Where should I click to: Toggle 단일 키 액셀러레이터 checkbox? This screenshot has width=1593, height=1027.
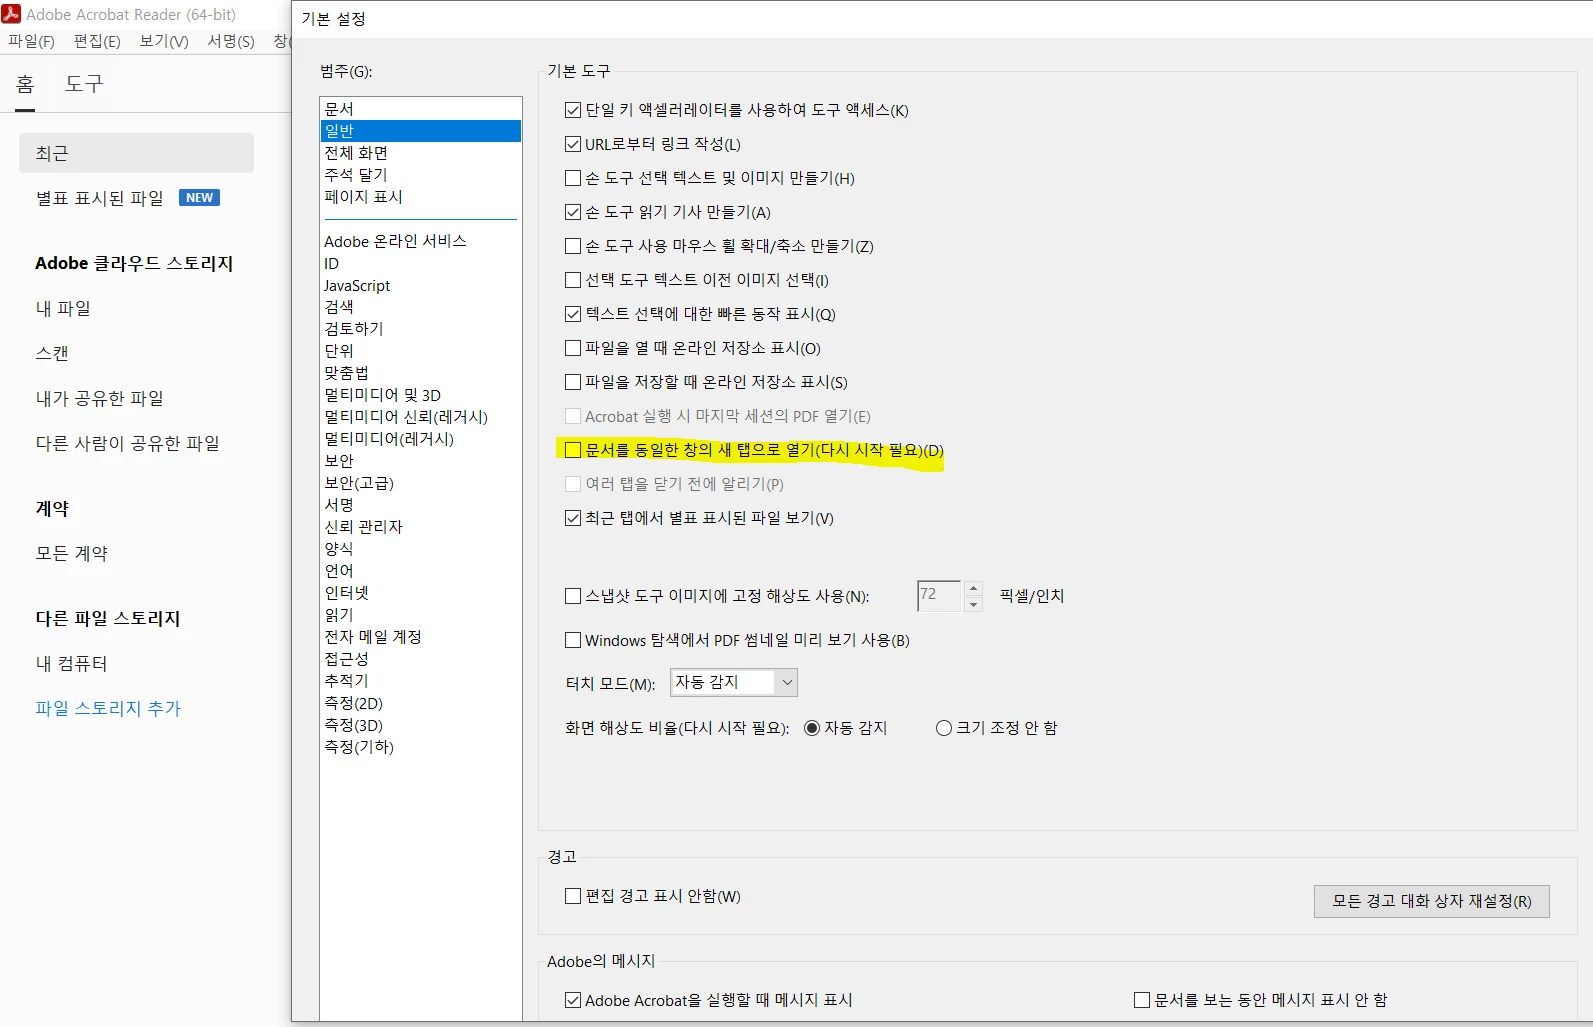tap(573, 110)
